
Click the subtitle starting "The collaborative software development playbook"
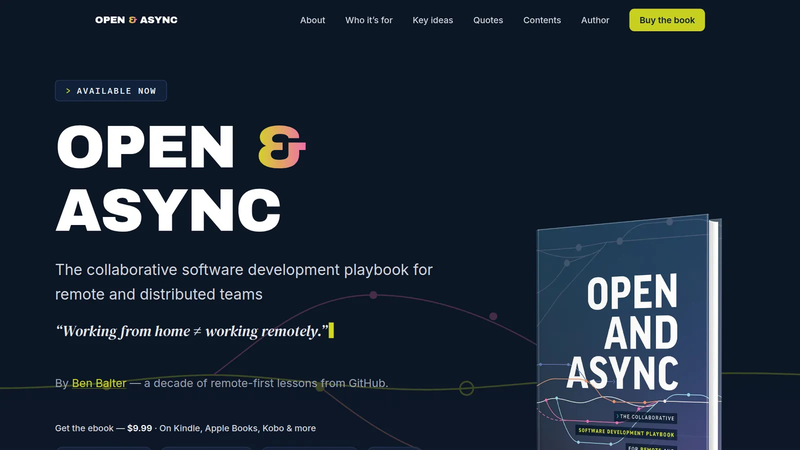244,282
